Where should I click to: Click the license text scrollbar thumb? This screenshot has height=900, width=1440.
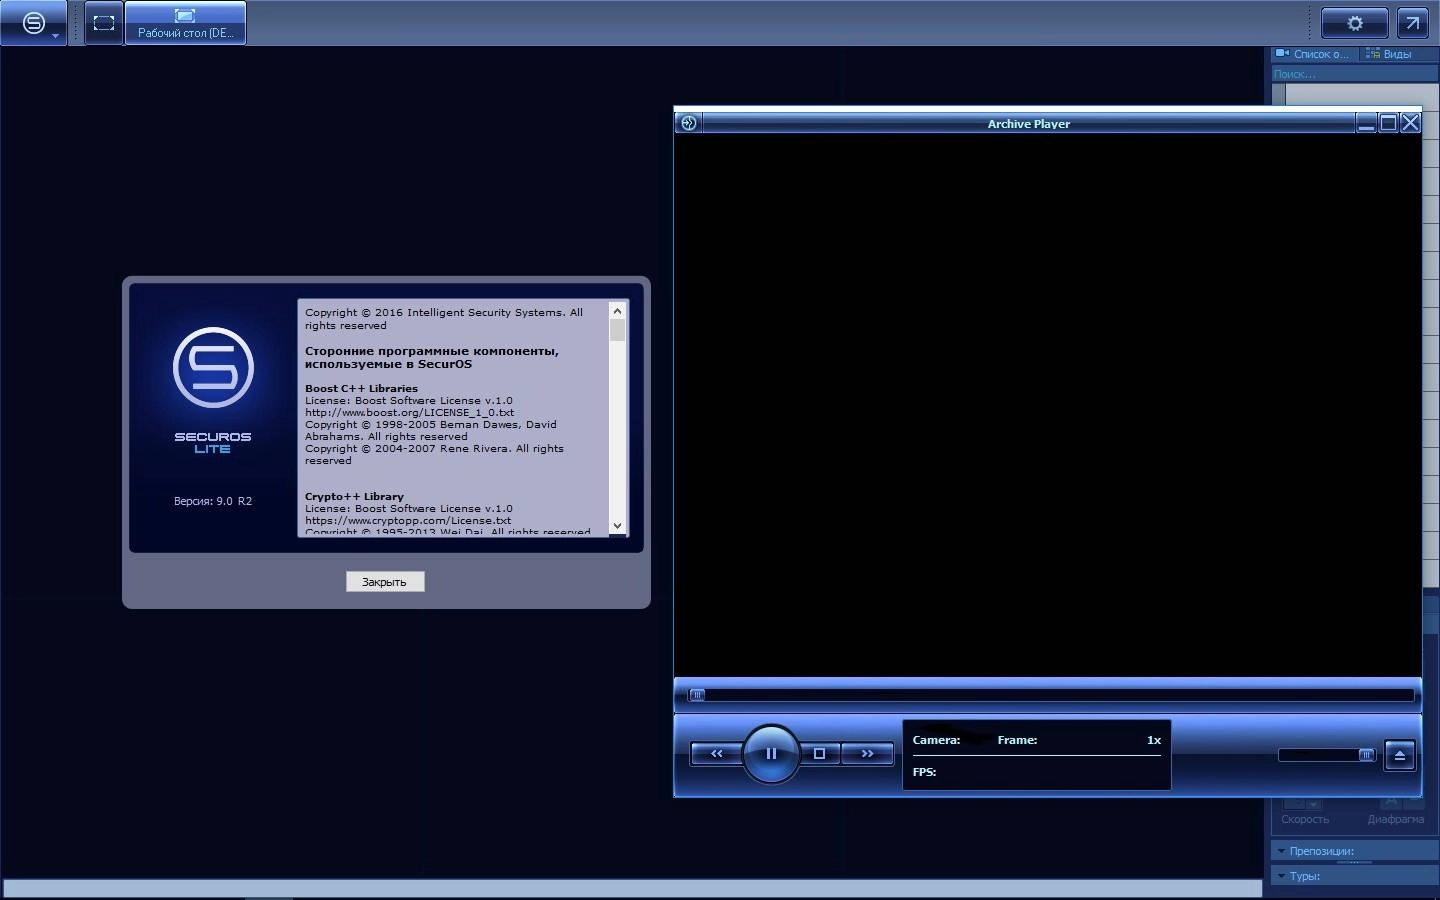click(617, 331)
